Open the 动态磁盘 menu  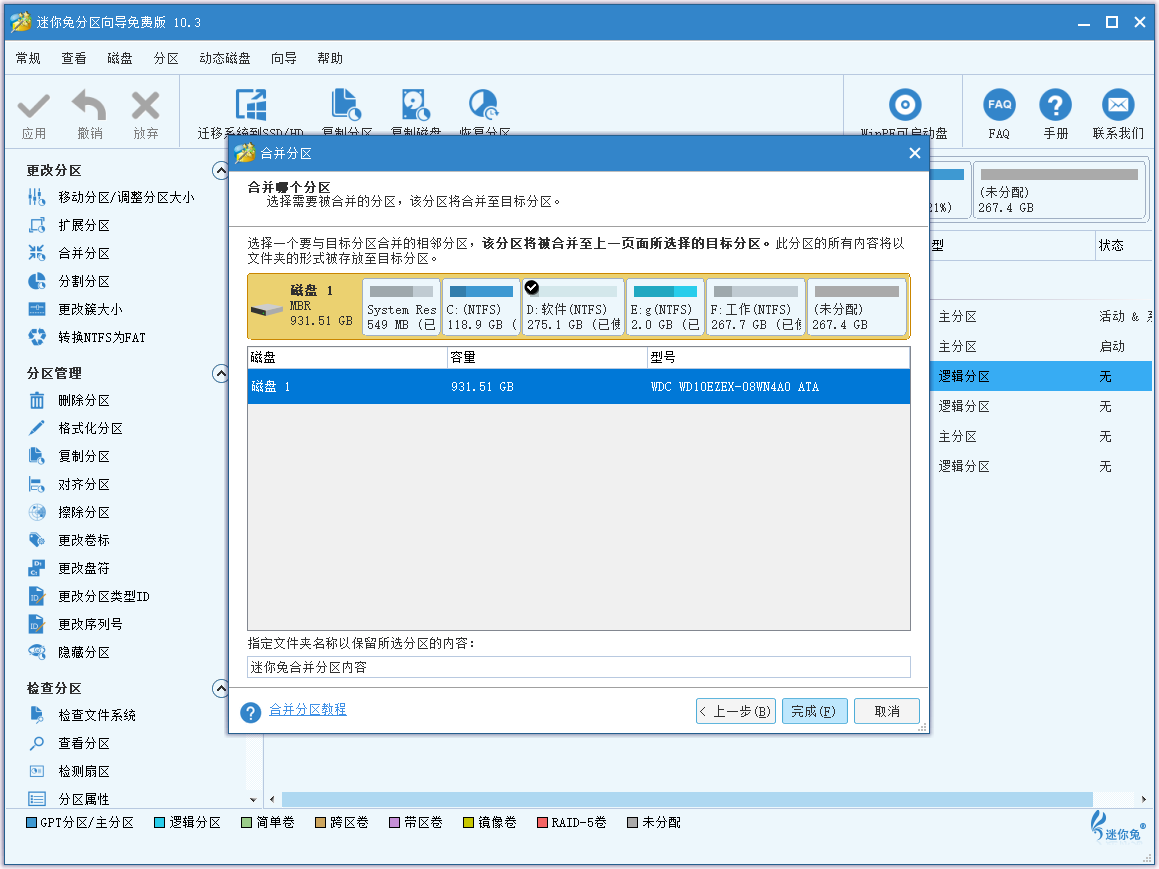coord(225,58)
